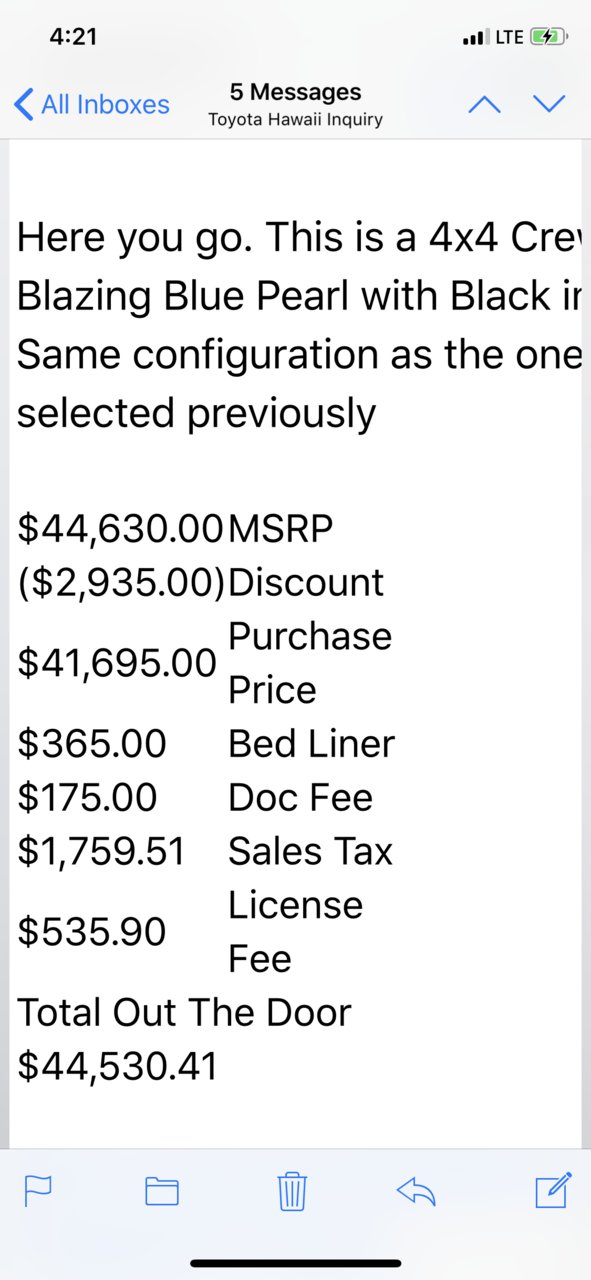Image resolution: width=591 pixels, height=1280 pixels.
Task: Tap the $41,695.00 purchase price
Action: (x=117, y=662)
